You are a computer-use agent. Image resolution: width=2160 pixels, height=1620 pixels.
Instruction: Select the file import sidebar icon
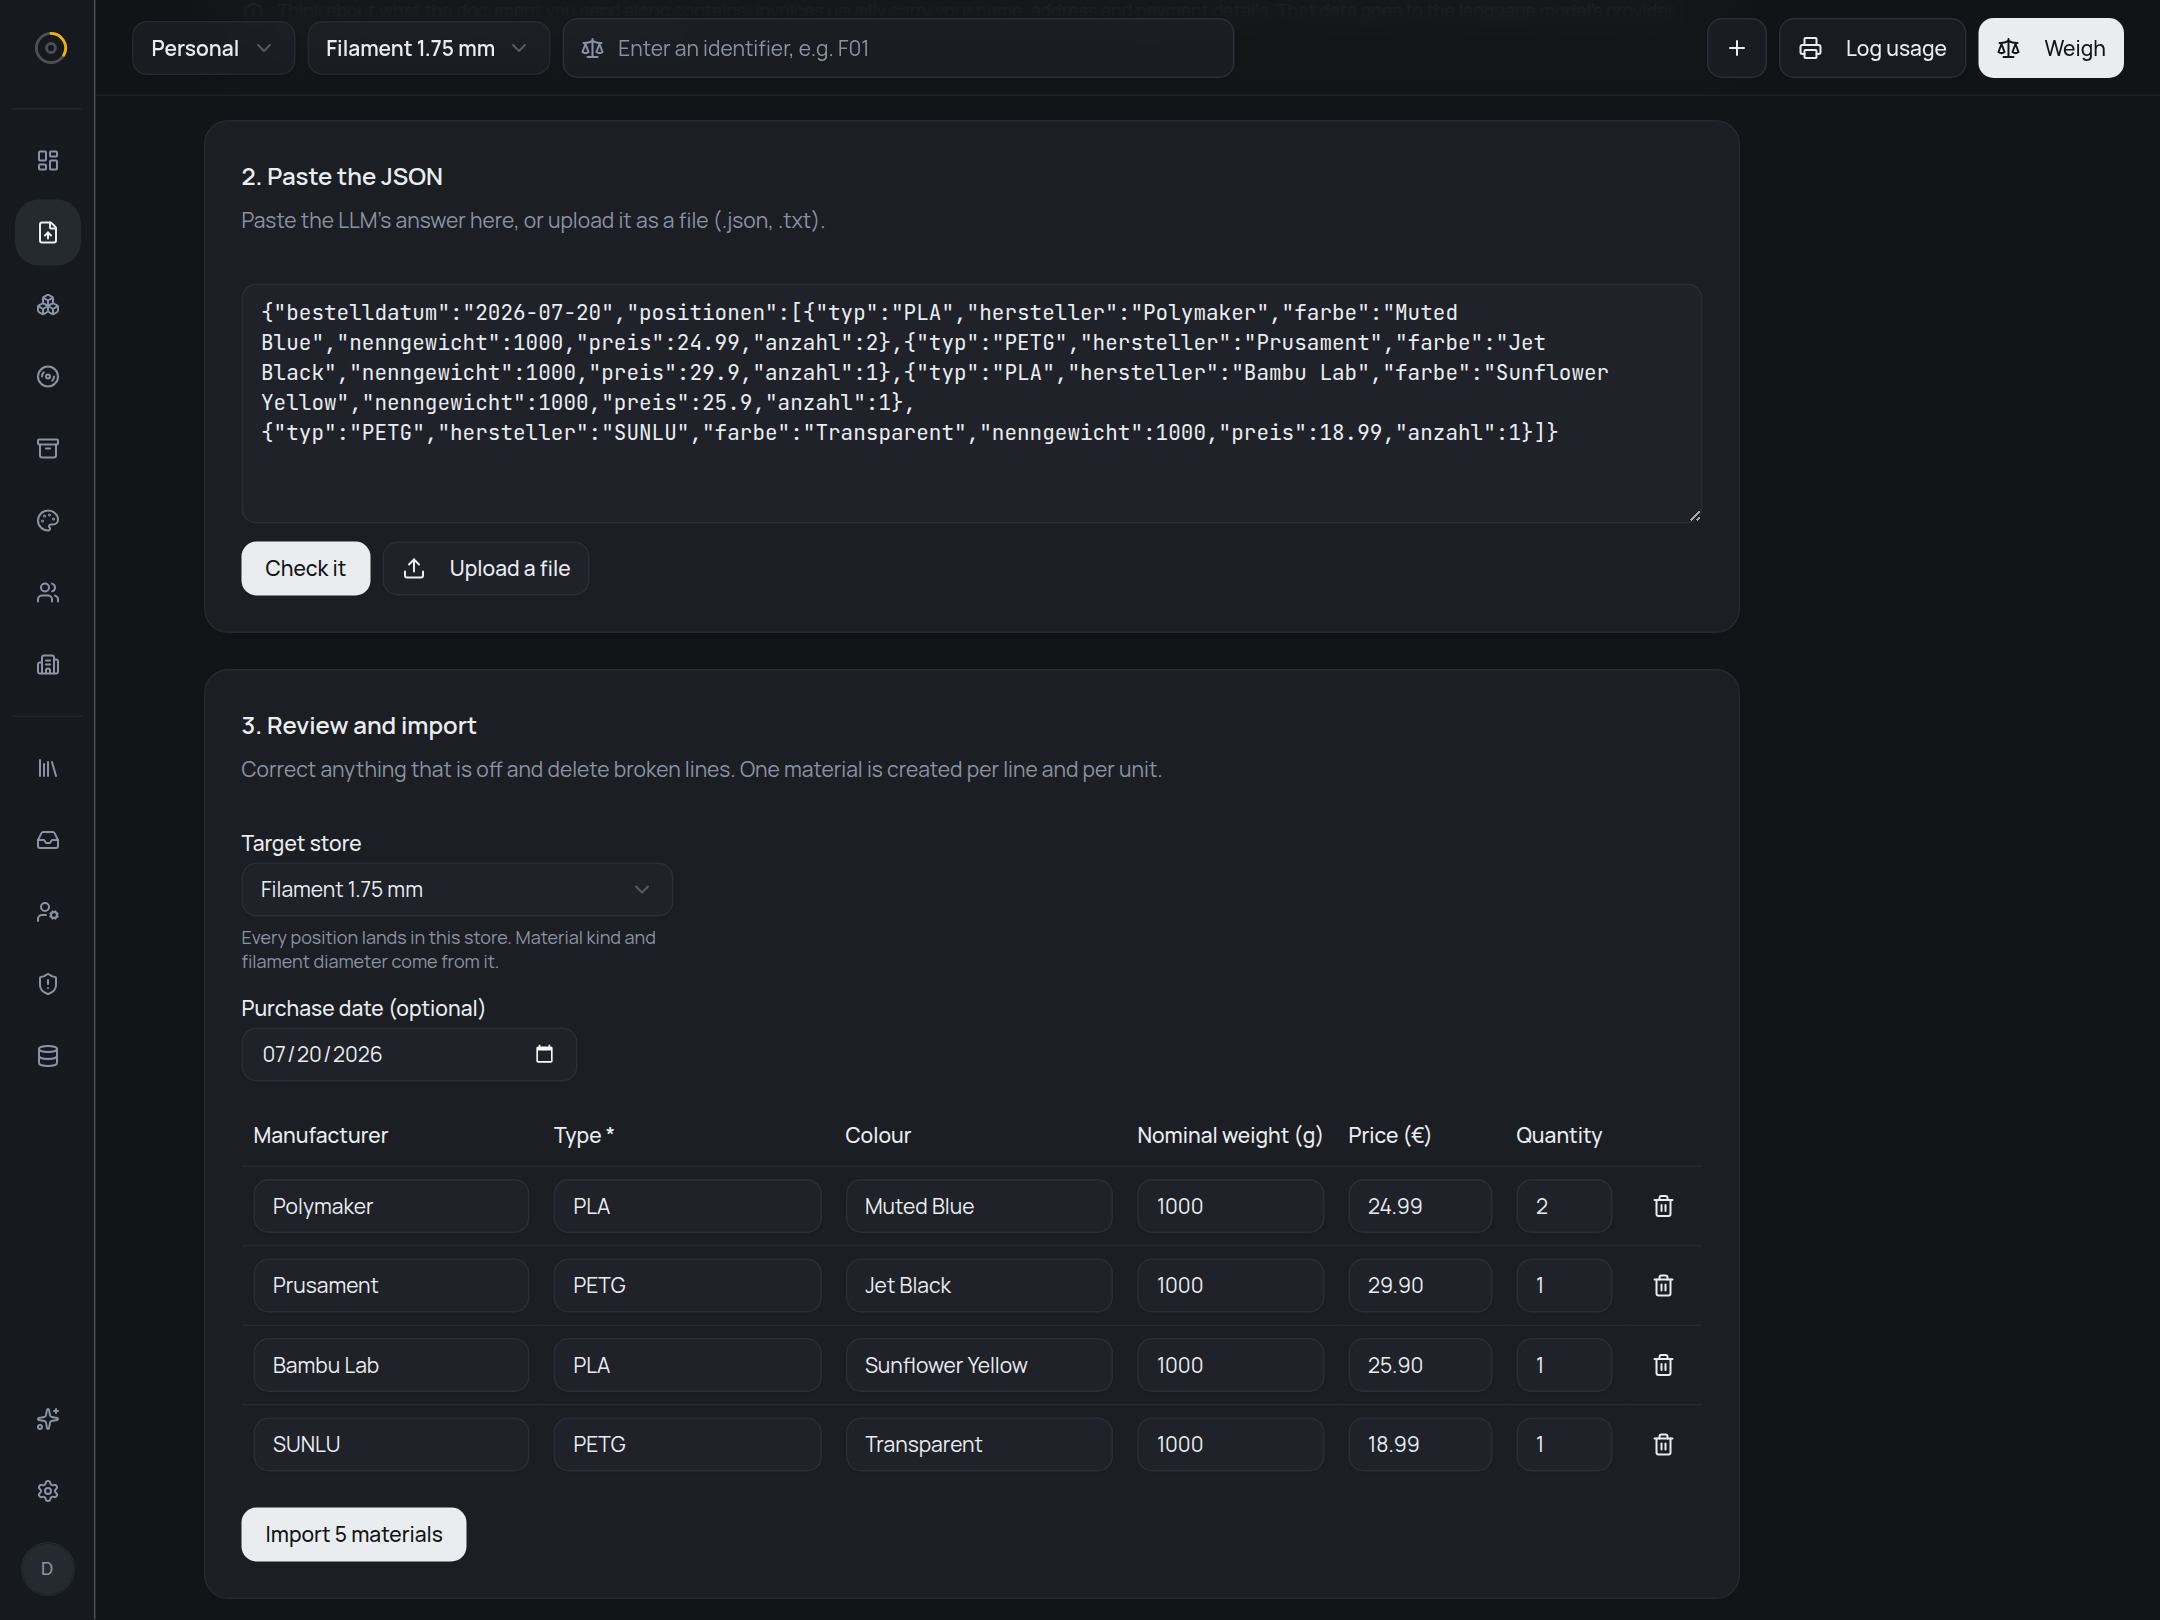click(x=48, y=233)
